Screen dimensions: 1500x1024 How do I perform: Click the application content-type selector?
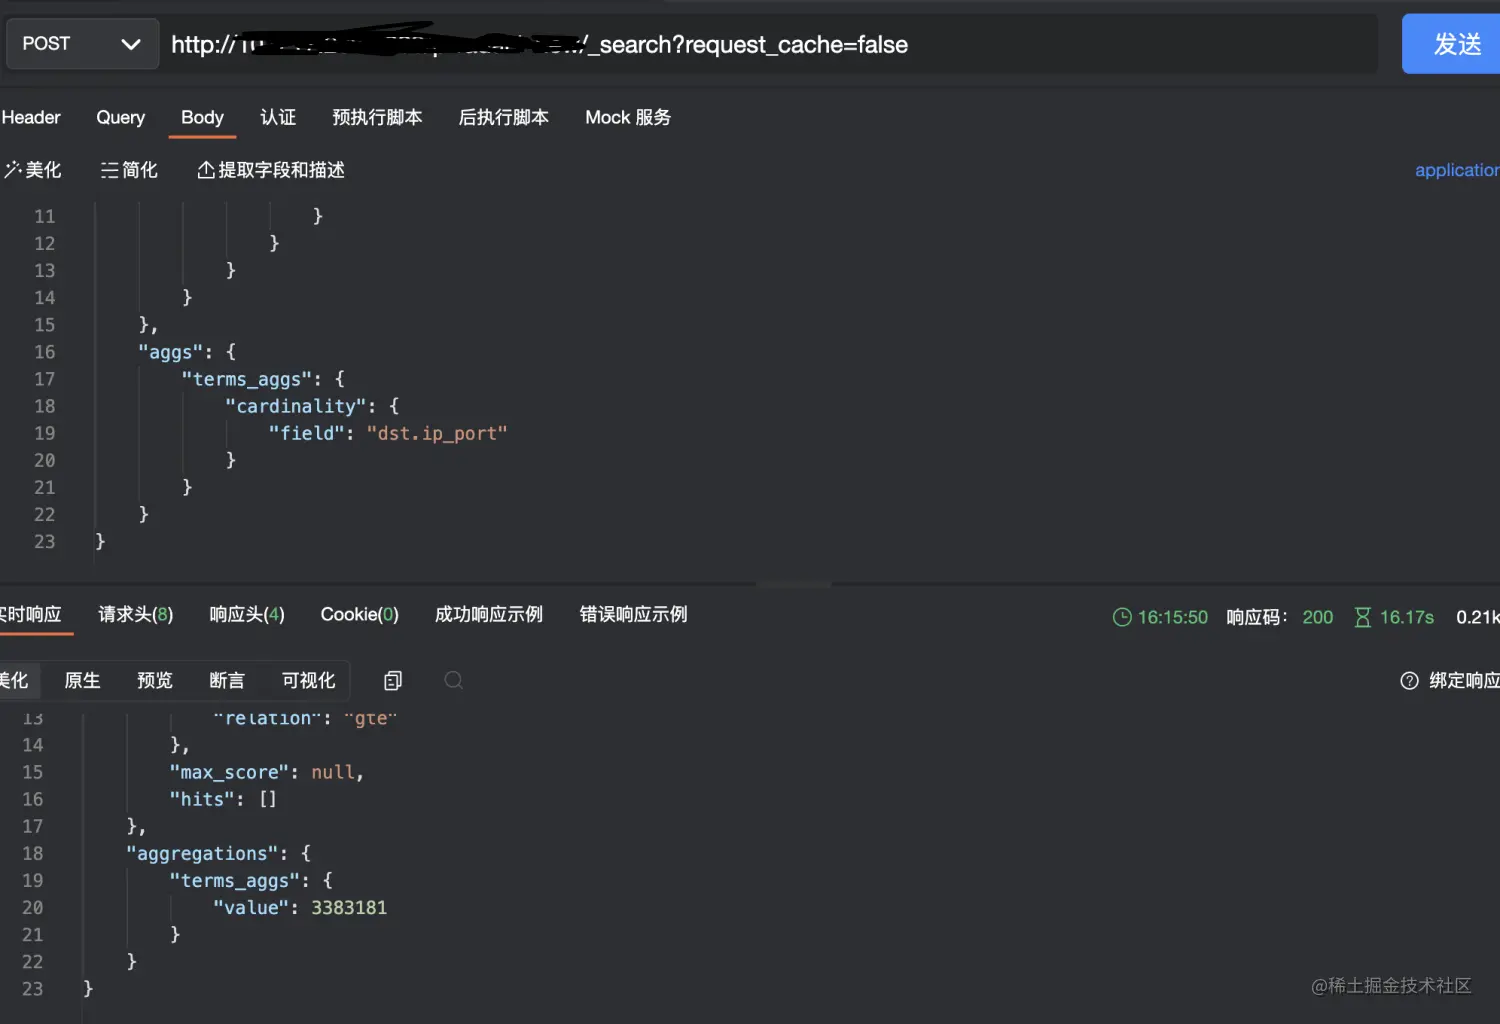(x=1456, y=170)
